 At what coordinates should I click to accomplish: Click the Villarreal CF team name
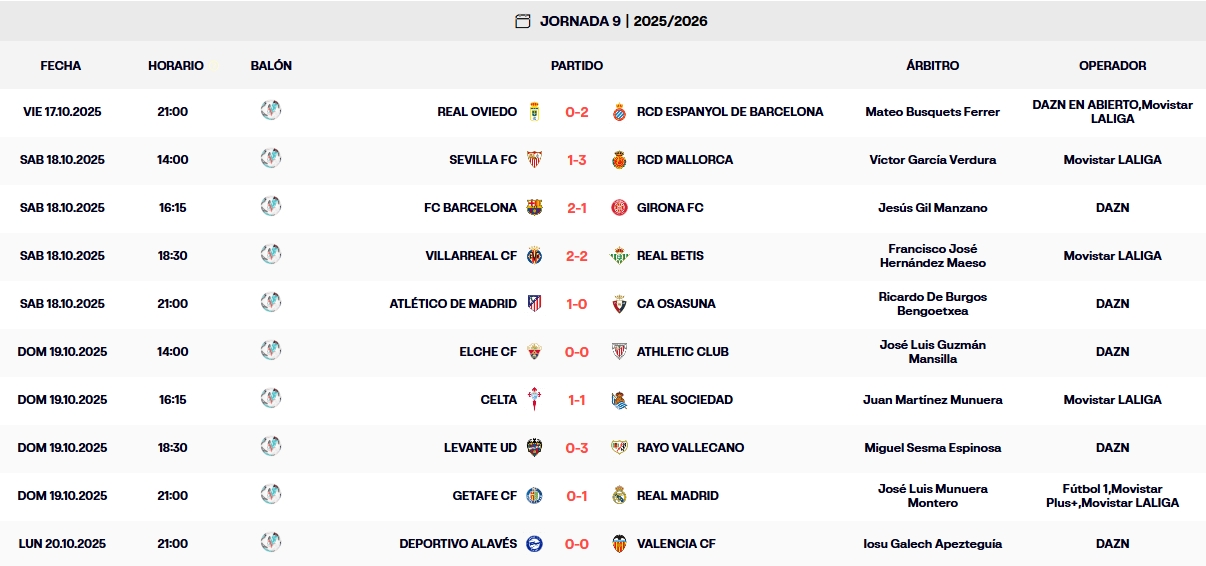tap(471, 256)
